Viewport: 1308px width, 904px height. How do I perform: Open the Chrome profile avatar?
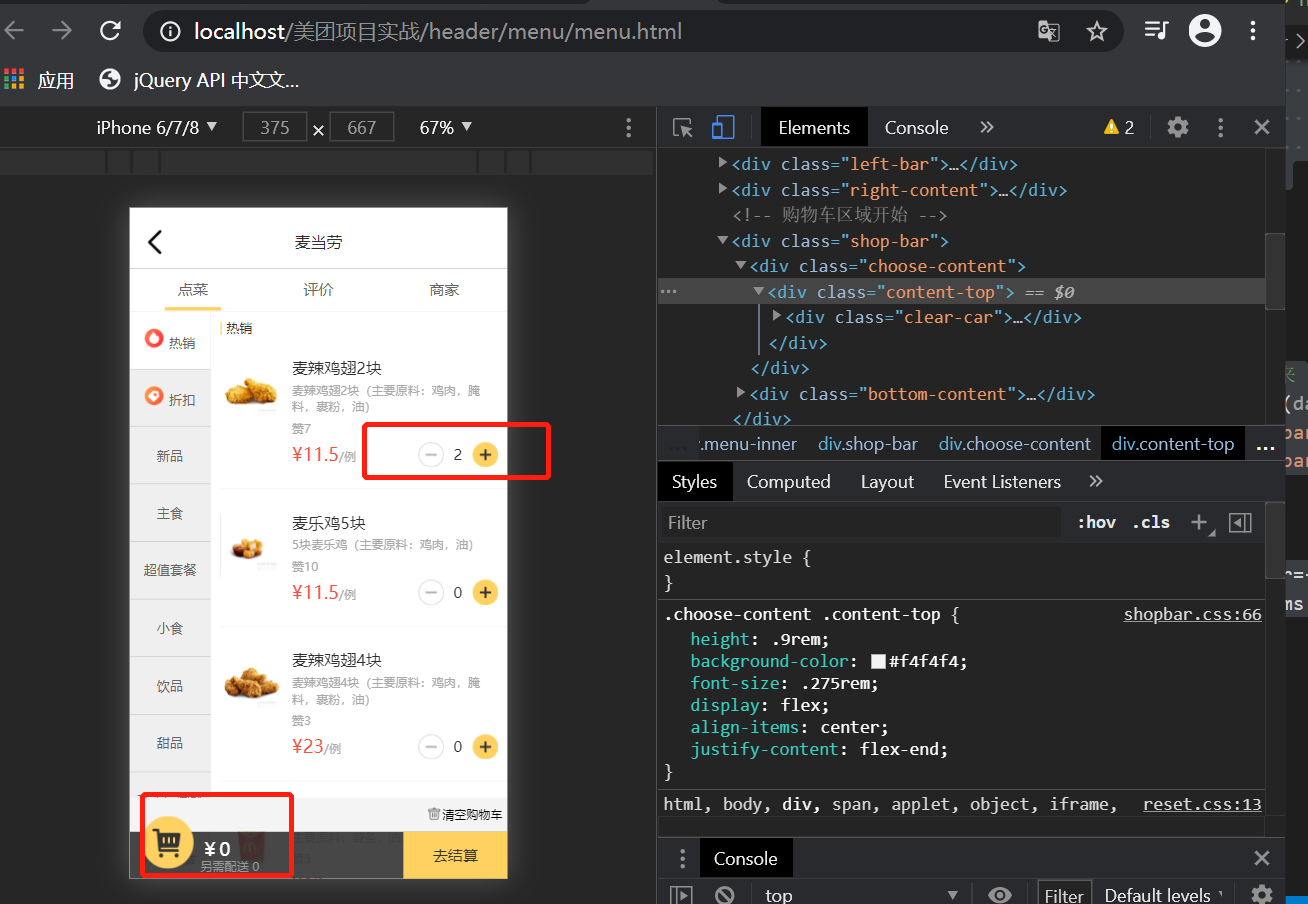pos(1205,31)
